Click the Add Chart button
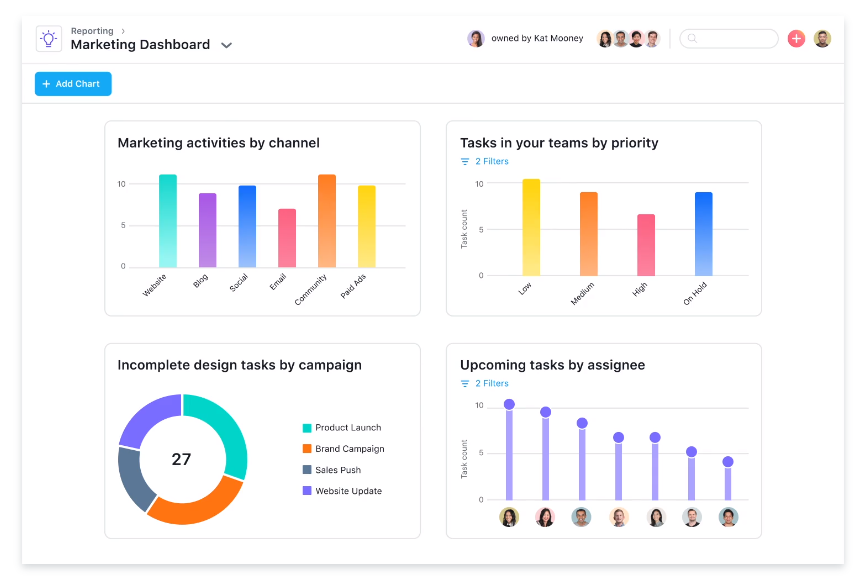 pos(73,84)
